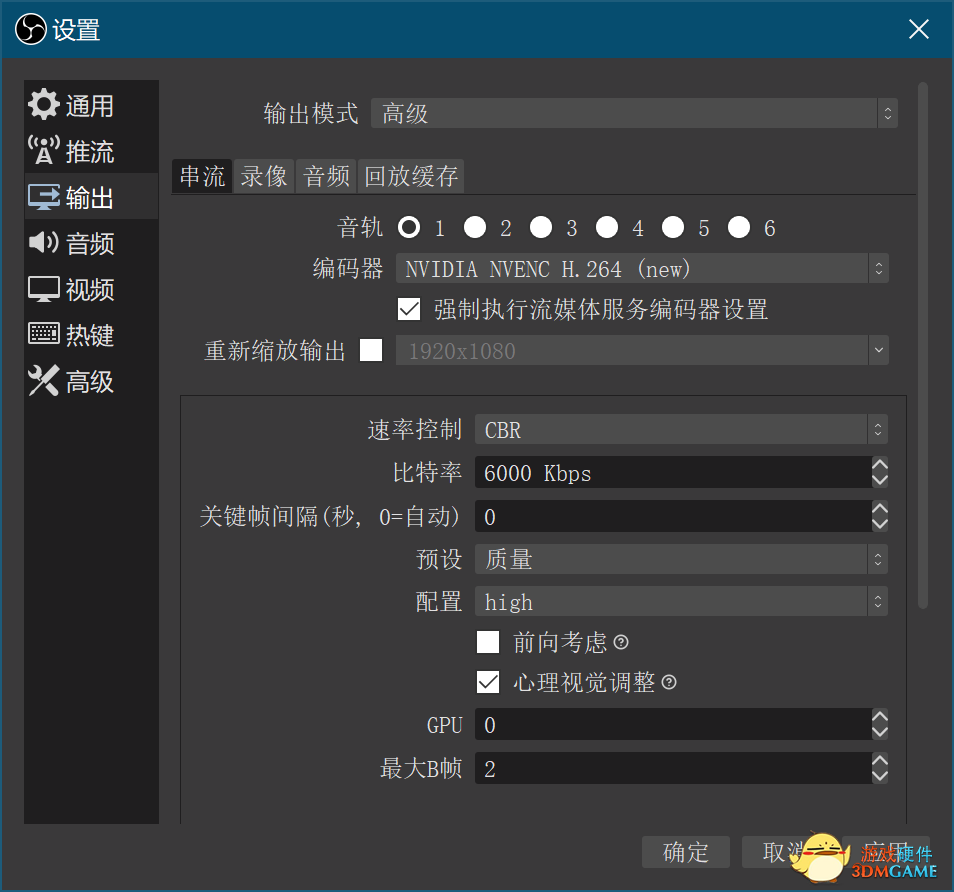Open the 热键 hotkeys keyboard icon
Image resolution: width=954 pixels, height=892 pixels.
(x=44, y=335)
